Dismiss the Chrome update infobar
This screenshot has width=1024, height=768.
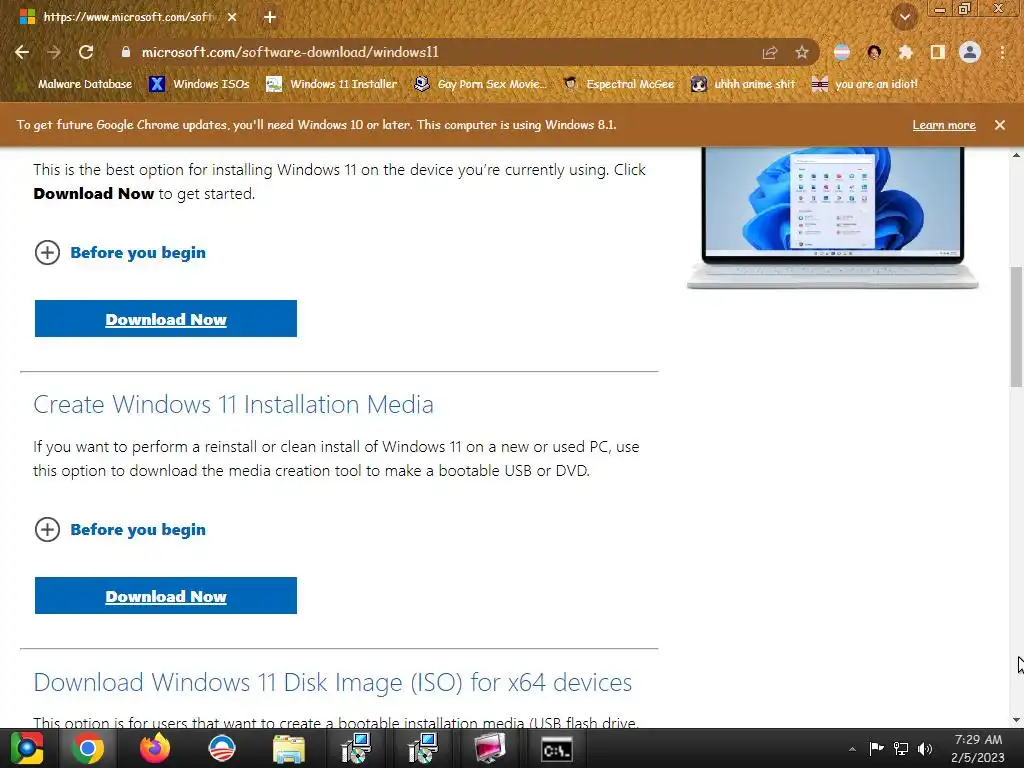pos(1000,125)
